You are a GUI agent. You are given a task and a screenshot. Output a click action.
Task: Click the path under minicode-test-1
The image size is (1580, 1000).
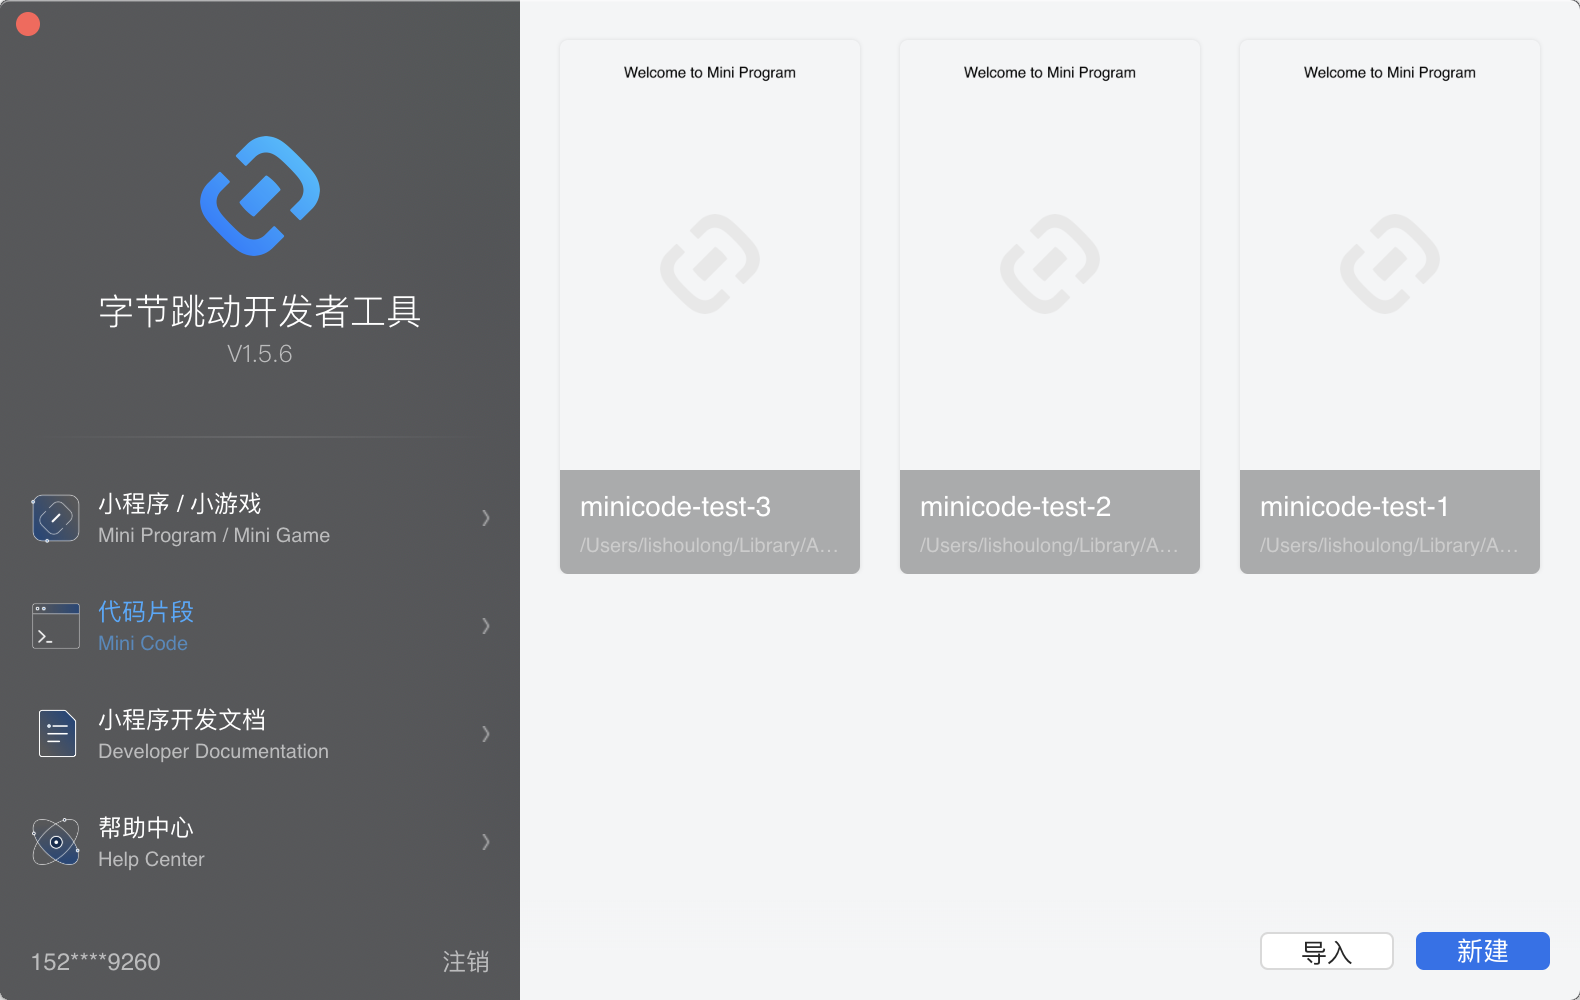[1389, 545]
